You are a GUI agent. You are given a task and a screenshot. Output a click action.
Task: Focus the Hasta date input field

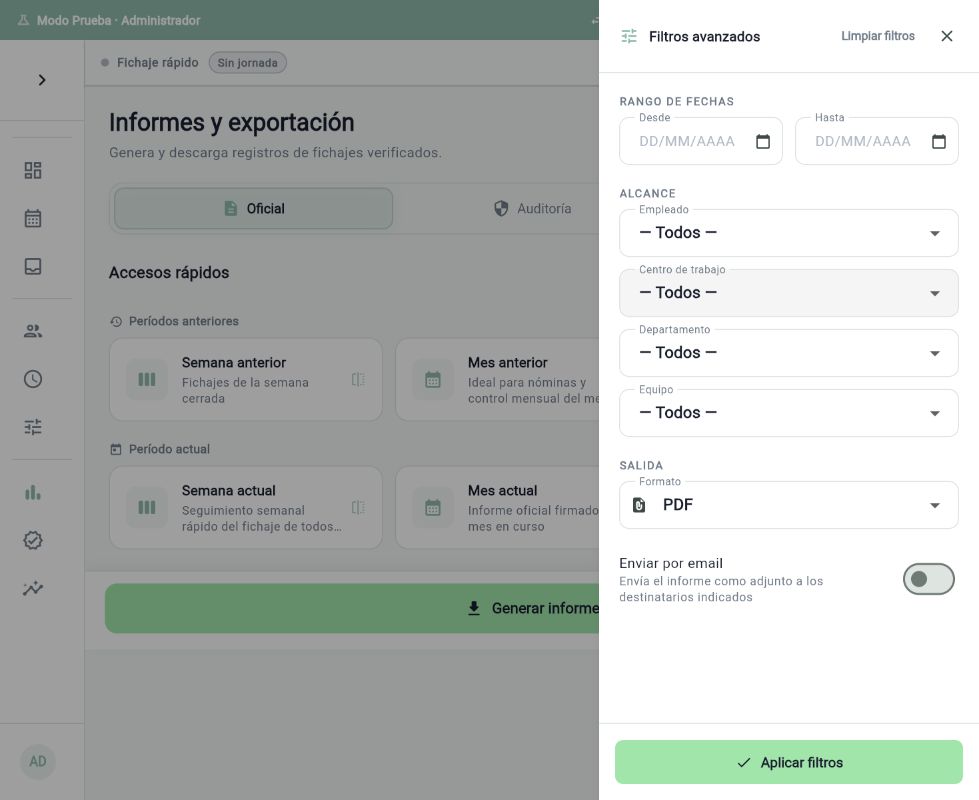(x=877, y=142)
